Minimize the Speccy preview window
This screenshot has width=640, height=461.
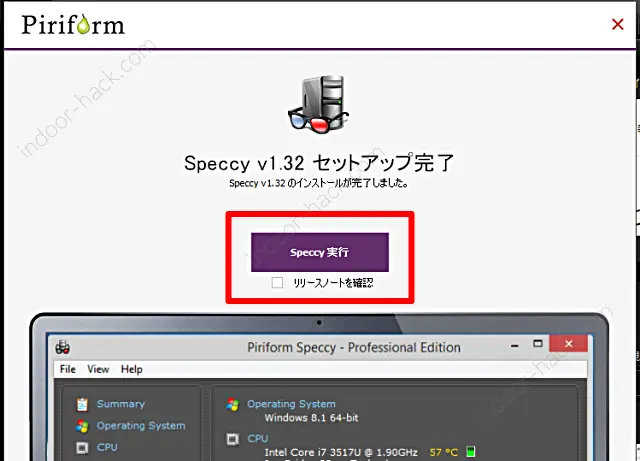pos(515,345)
